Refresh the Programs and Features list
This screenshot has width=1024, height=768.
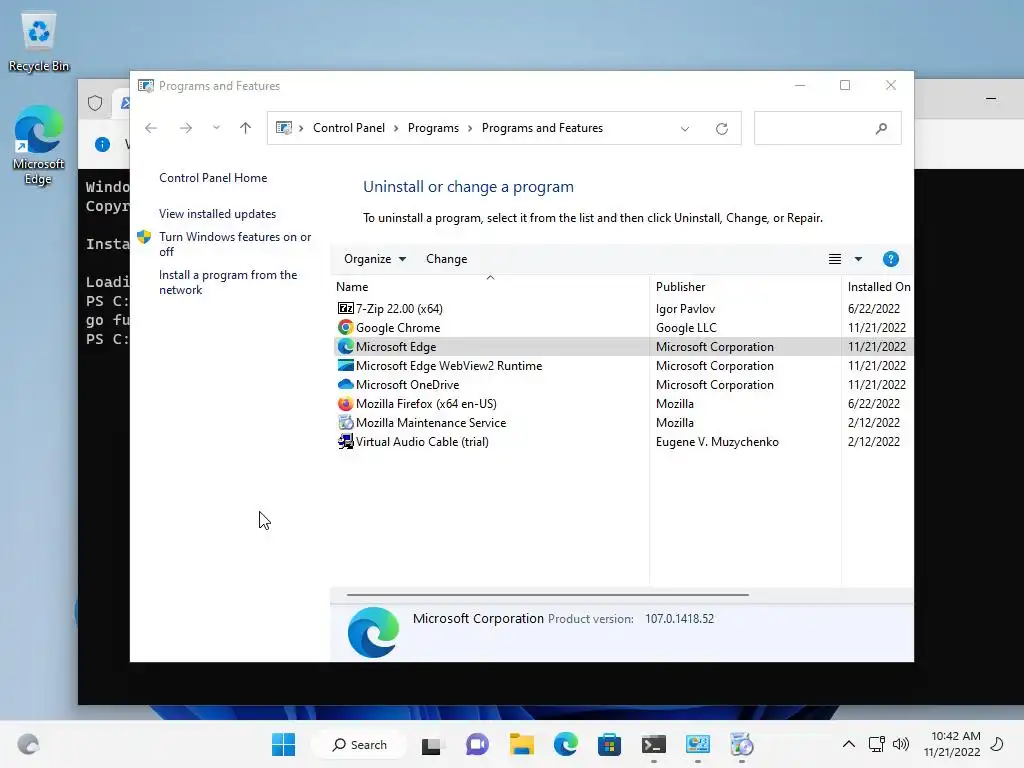pyautogui.click(x=722, y=128)
